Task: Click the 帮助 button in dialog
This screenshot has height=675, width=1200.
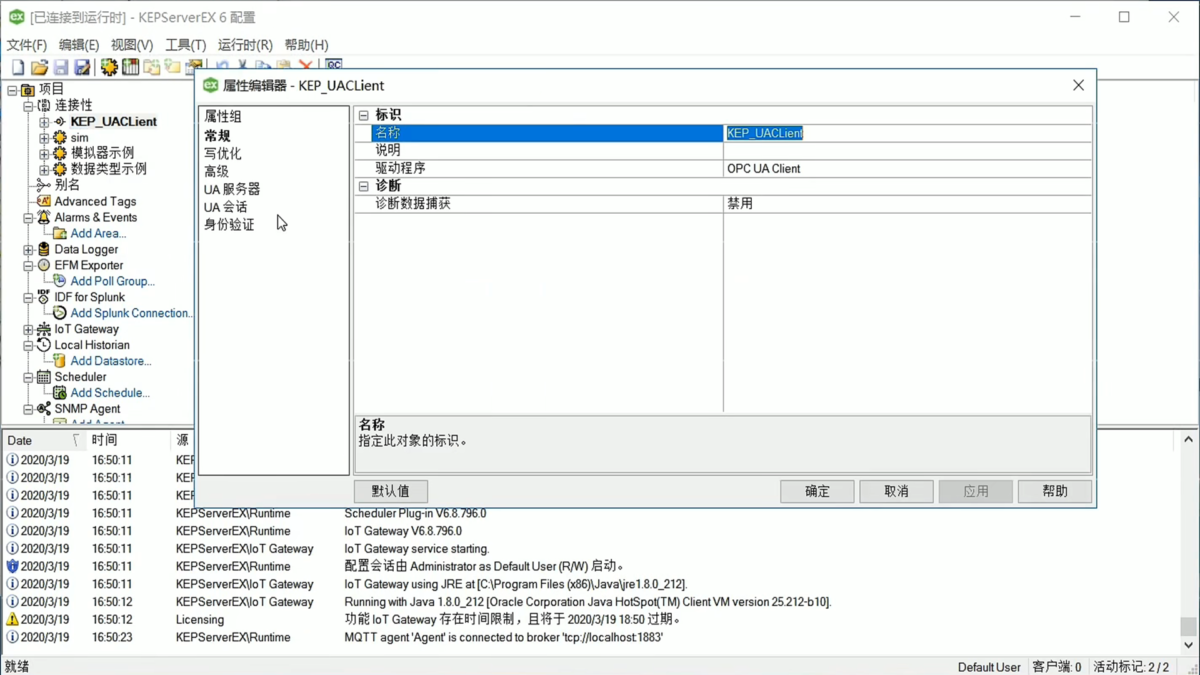Action: pos(1054,491)
